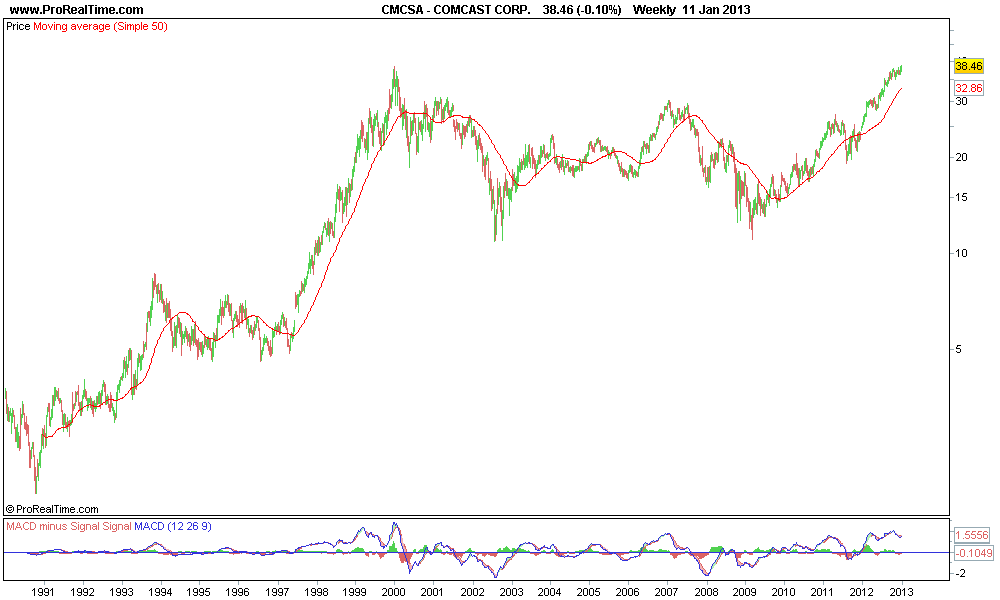This screenshot has width=1000, height=600.
Task: Click the 5 price axis label
Action: (958, 349)
